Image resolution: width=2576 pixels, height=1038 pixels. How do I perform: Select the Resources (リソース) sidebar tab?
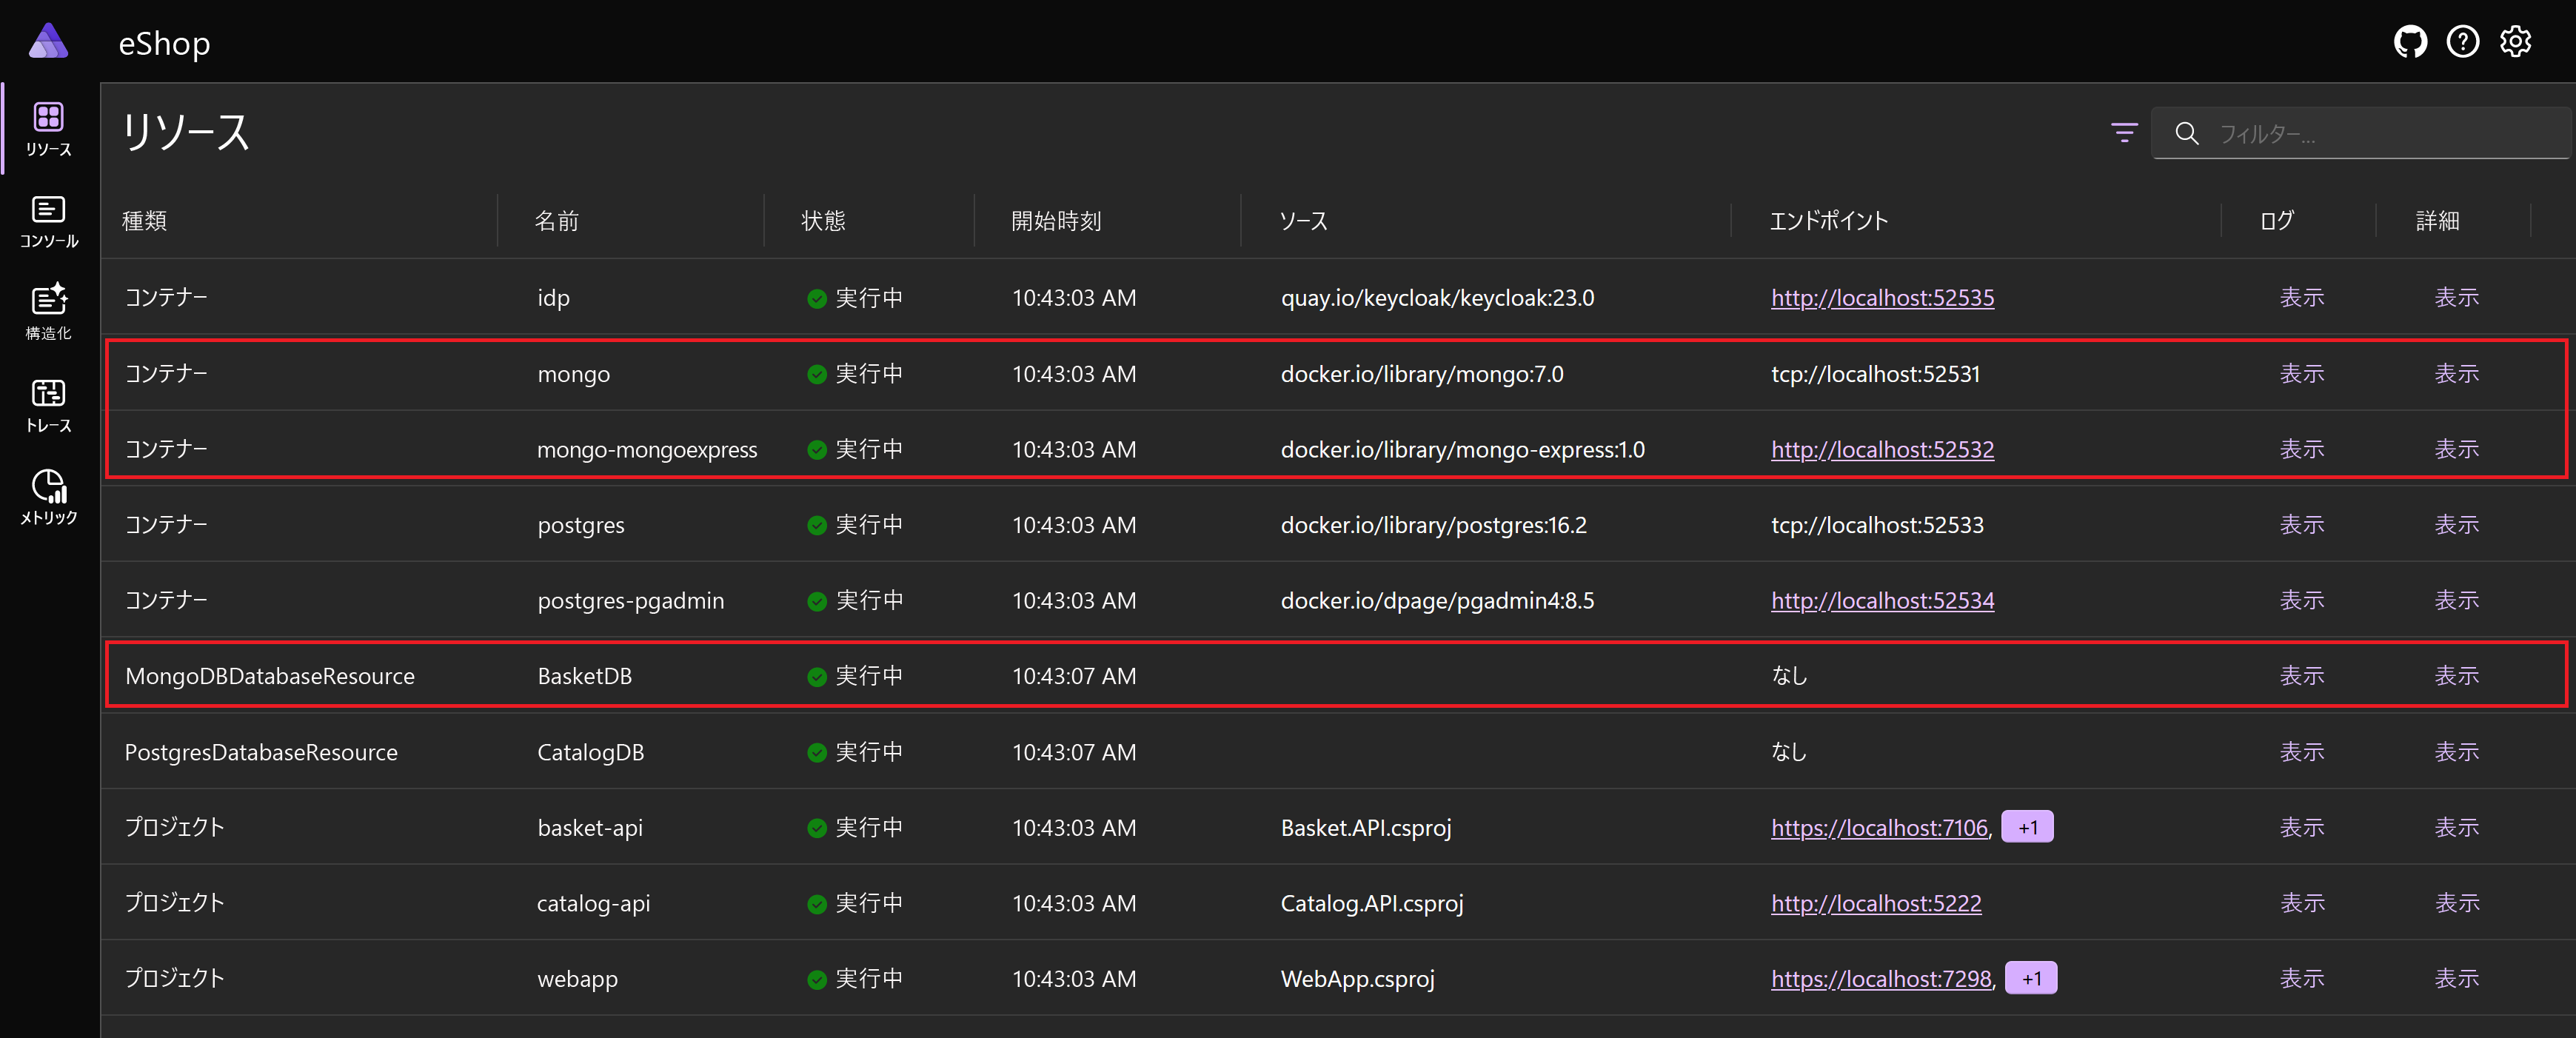(x=48, y=129)
